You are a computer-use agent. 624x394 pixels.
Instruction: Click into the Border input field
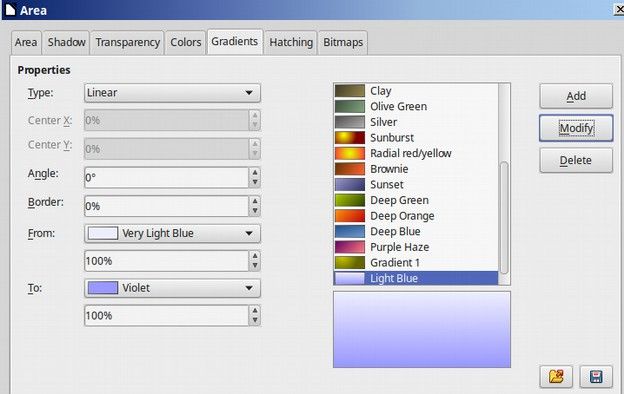[167, 206]
